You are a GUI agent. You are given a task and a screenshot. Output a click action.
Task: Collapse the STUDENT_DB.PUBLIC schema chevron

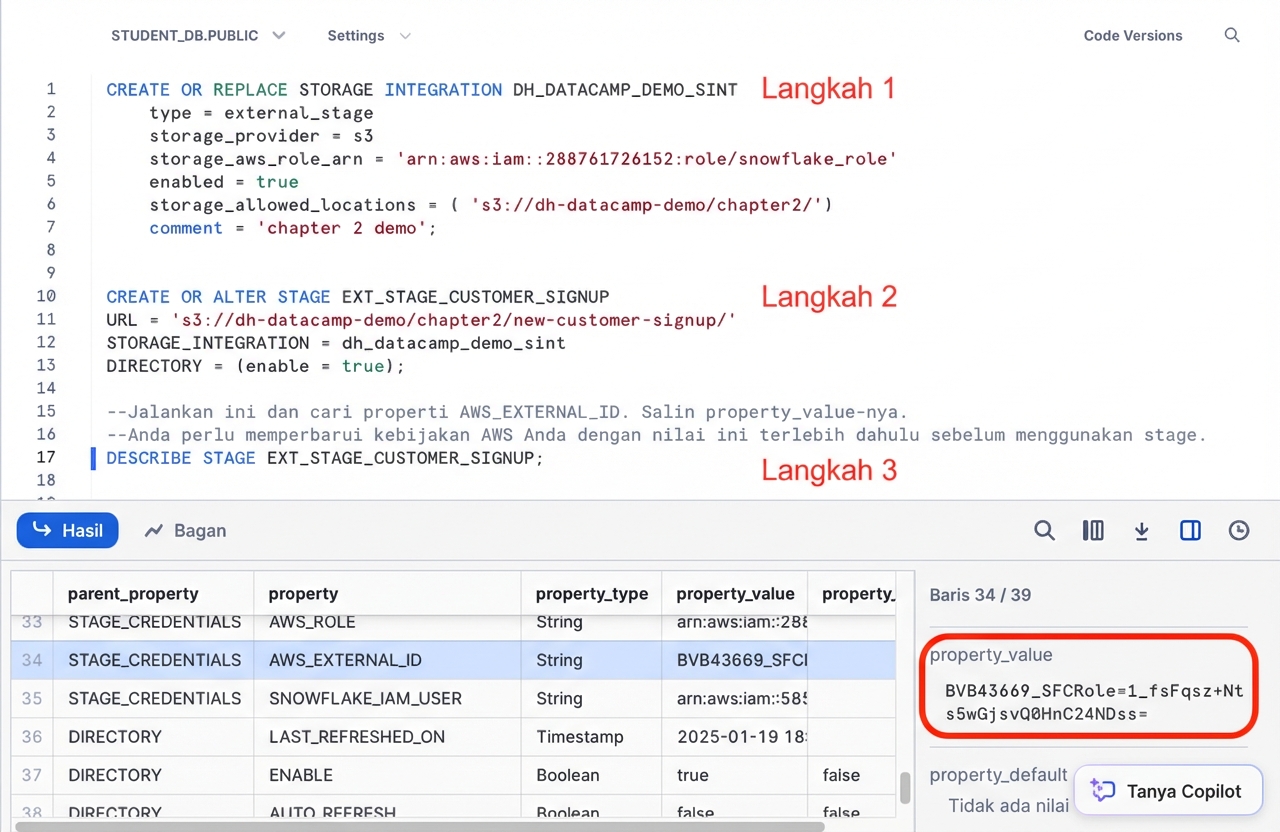278,35
